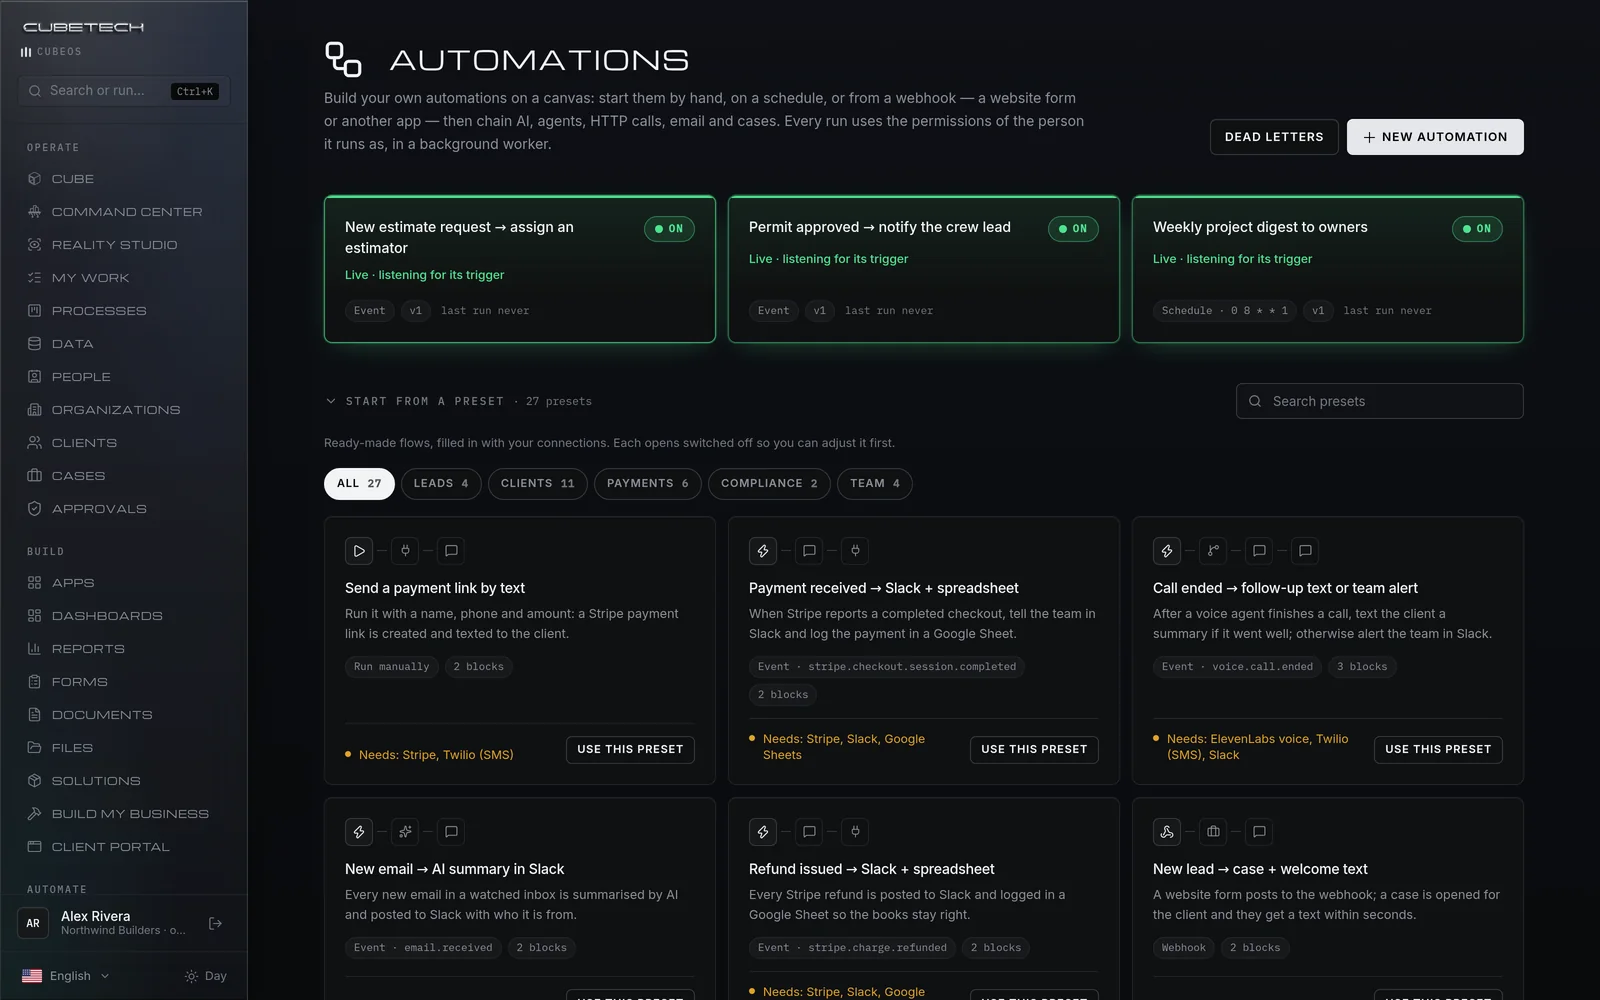The height and width of the screenshot is (1000, 1600).
Task: Use the Payment received Slack preset
Action: 1034,750
